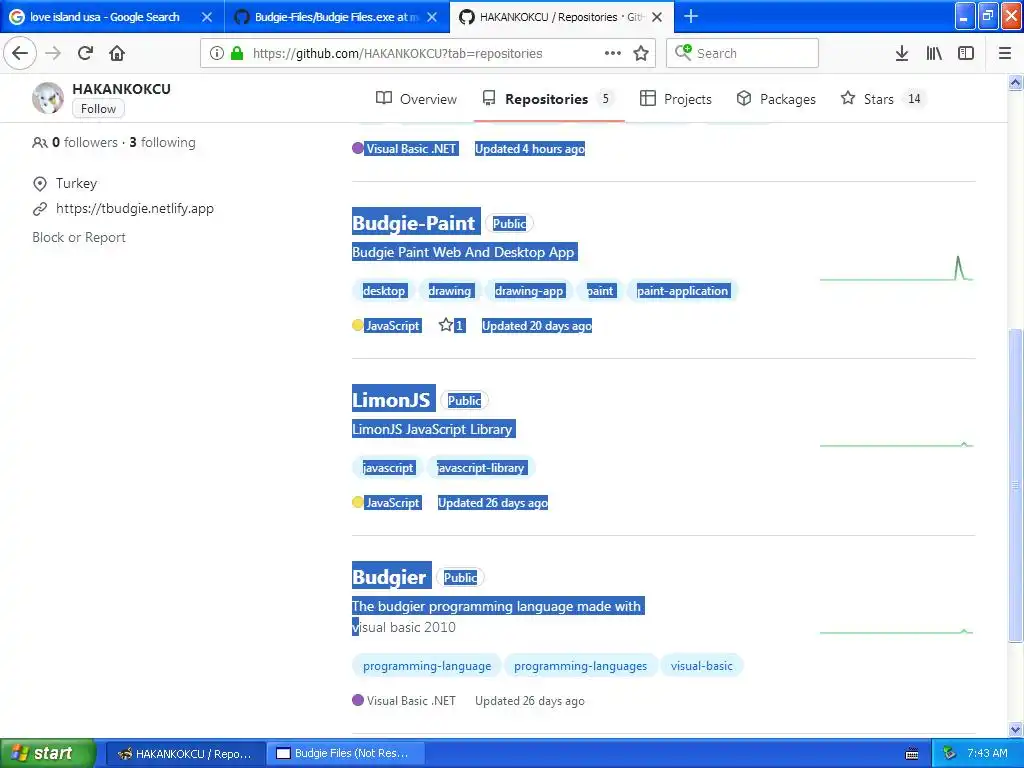
Task: Click in the browser Search box
Action: (743, 53)
